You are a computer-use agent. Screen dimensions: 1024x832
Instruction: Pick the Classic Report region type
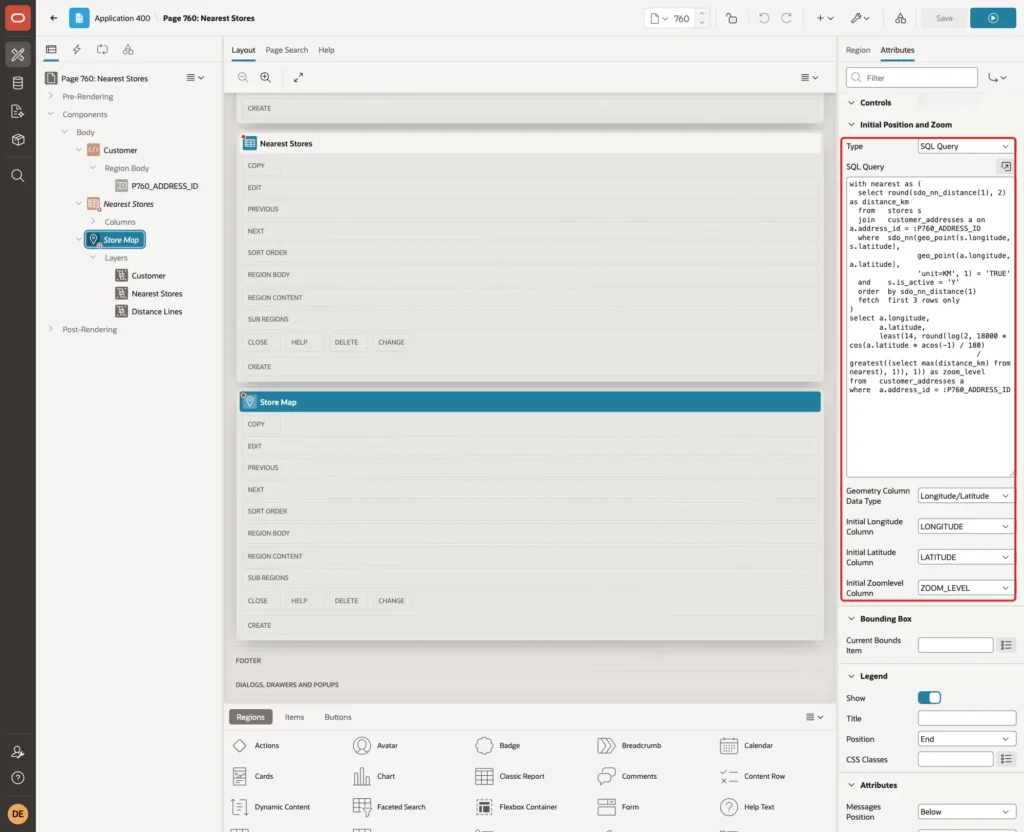511,776
